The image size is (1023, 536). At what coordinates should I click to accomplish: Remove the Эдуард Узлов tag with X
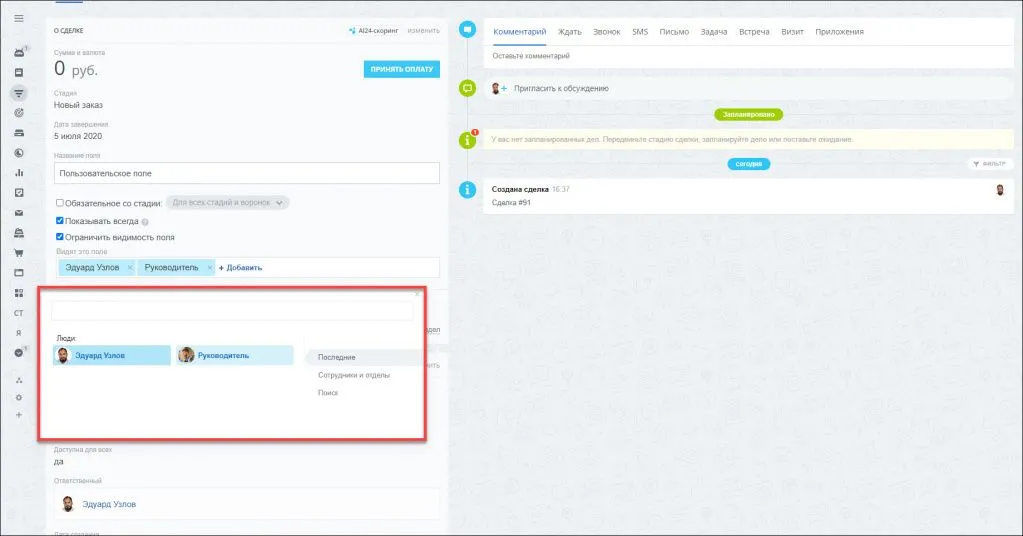(130, 268)
